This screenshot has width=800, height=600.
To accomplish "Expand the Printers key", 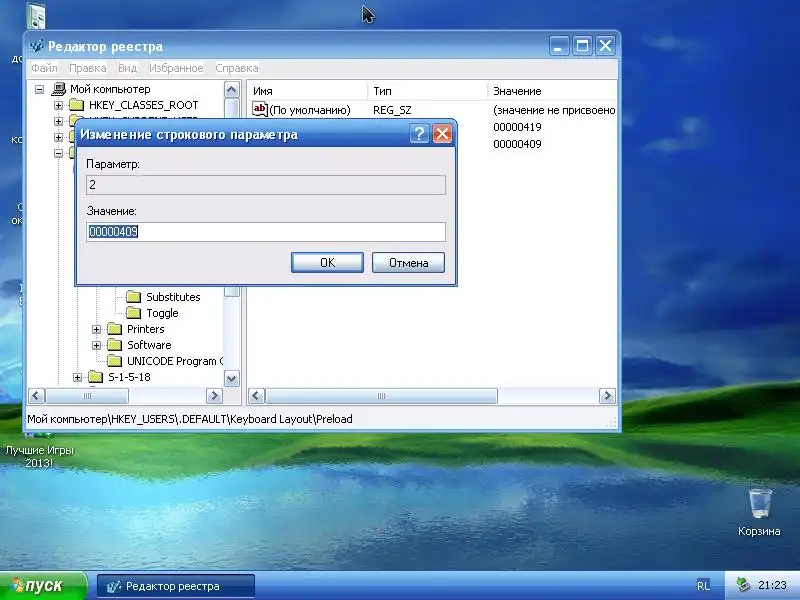I will pyautogui.click(x=96, y=329).
